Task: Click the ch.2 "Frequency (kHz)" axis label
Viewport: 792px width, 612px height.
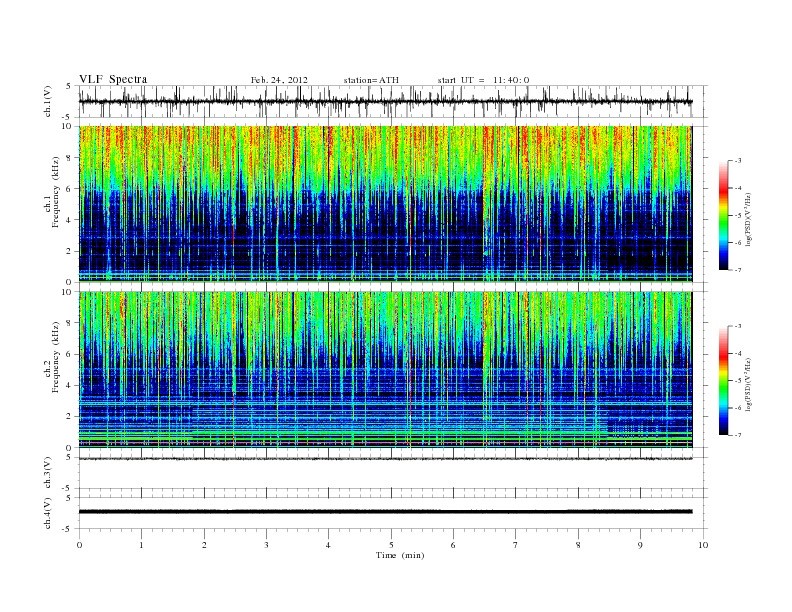Action: [56, 356]
